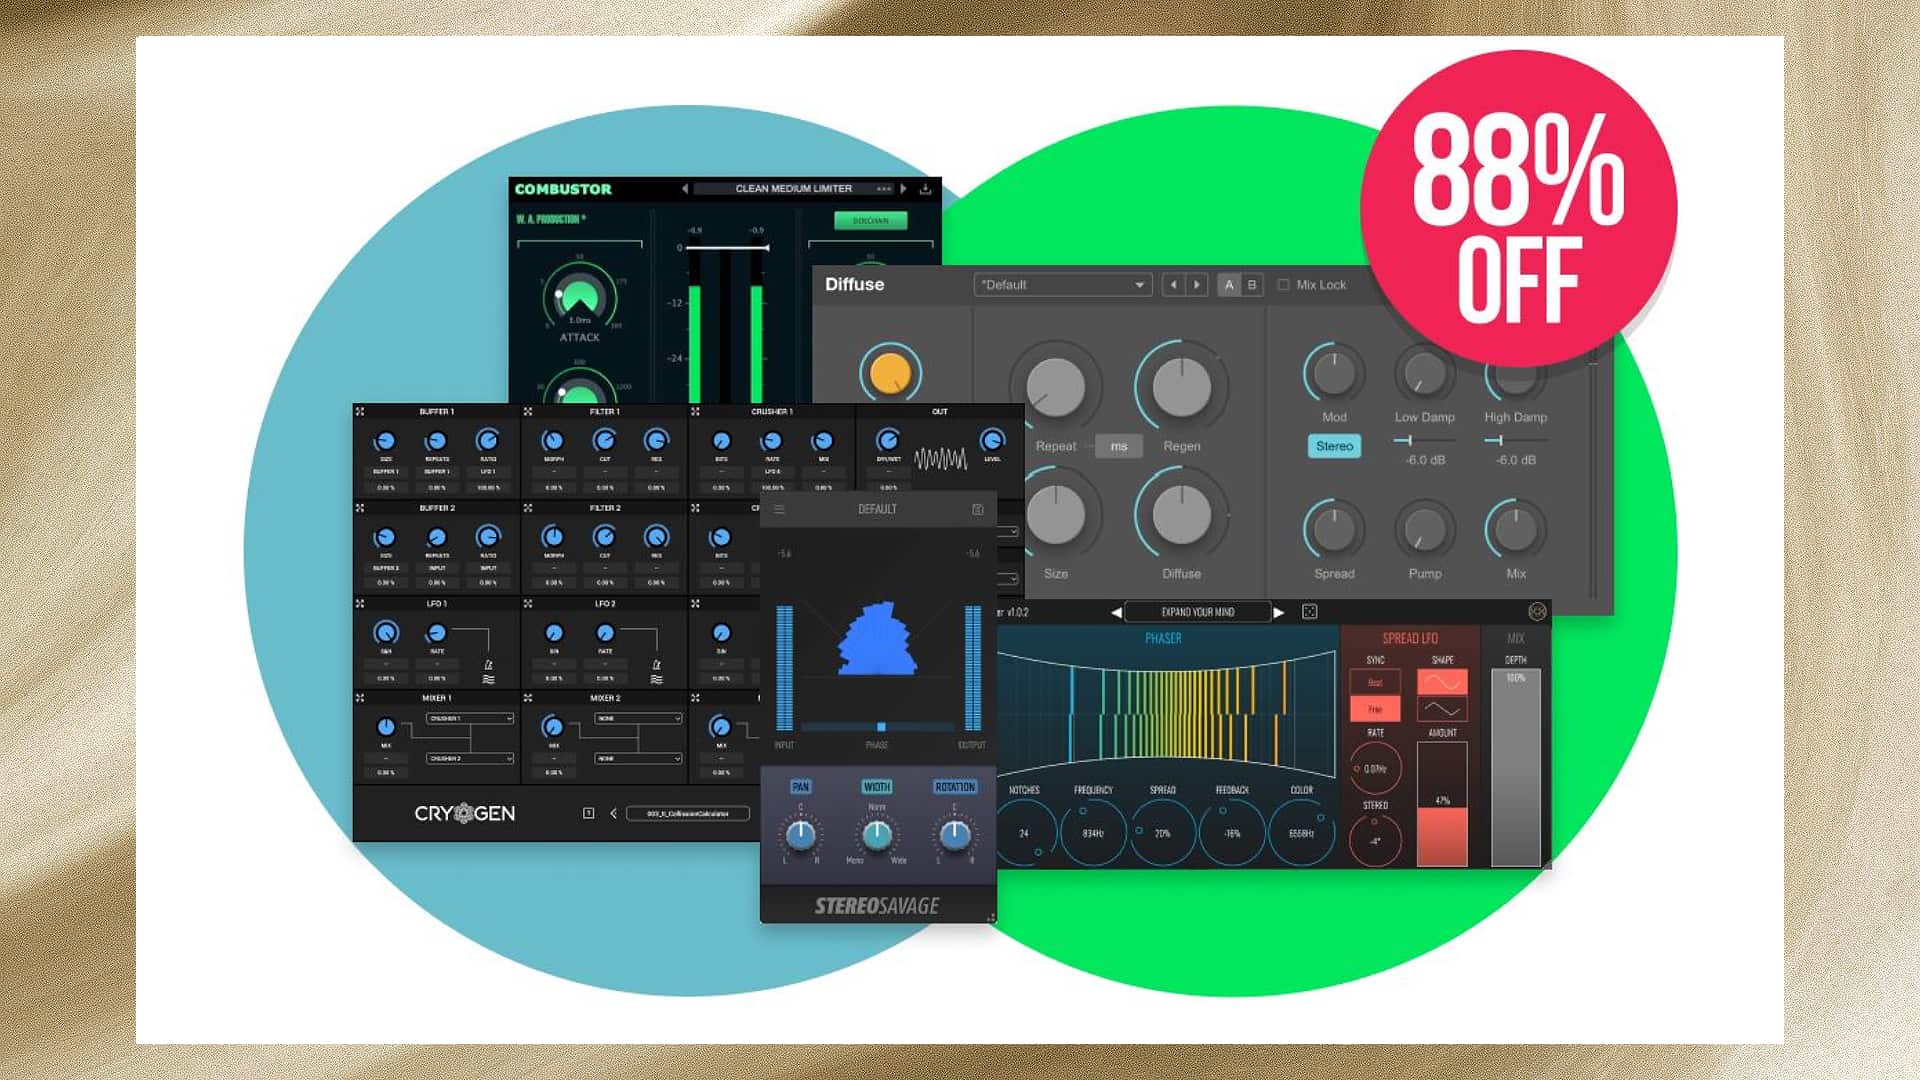Toggle the WIDTH button in StereoSavage
The width and height of the screenshot is (1920, 1080).
pyautogui.click(x=877, y=787)
